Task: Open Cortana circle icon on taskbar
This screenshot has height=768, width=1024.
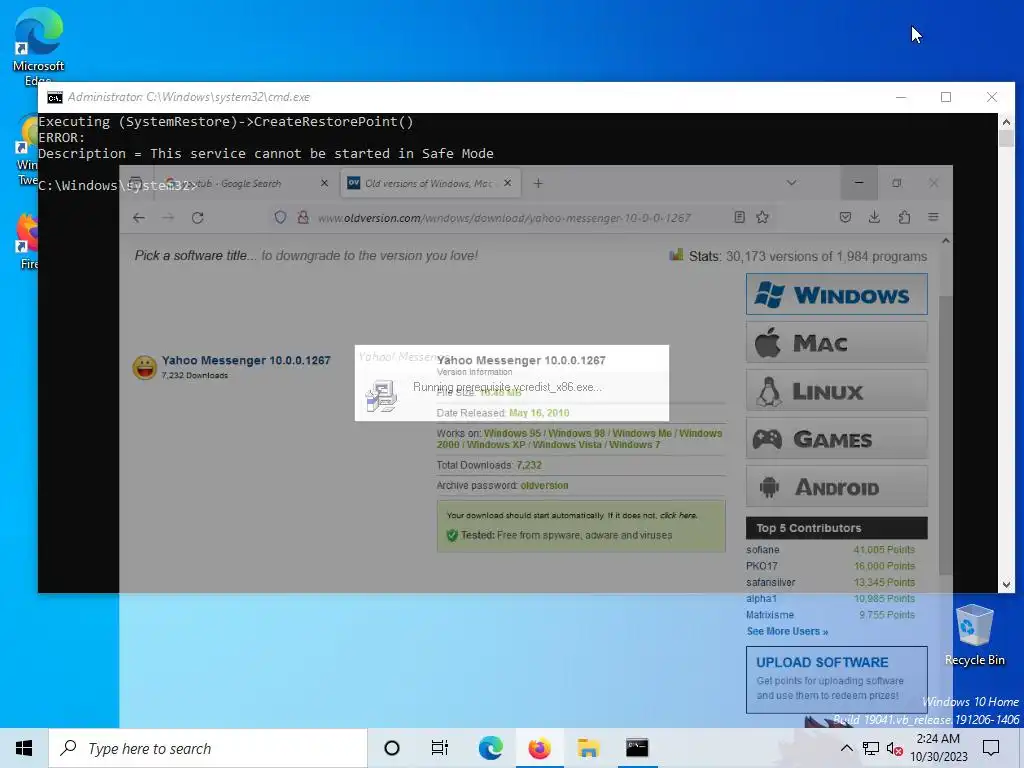Action: coord(392,748)
